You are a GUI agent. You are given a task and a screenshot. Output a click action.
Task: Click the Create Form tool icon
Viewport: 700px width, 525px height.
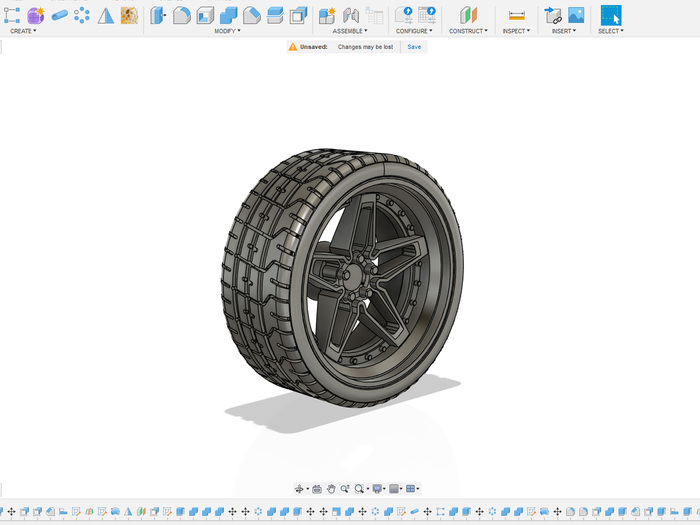36,15
